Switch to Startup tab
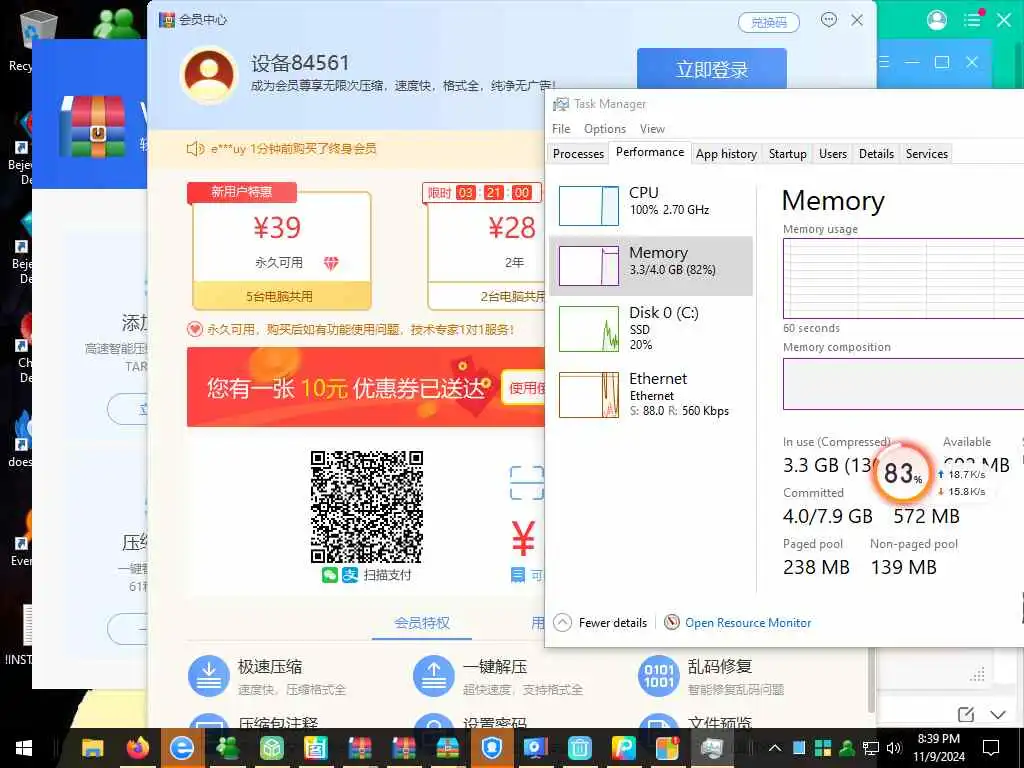This screenshot has height=768, width=1024. pyautogui.click(x=787, y=153)
